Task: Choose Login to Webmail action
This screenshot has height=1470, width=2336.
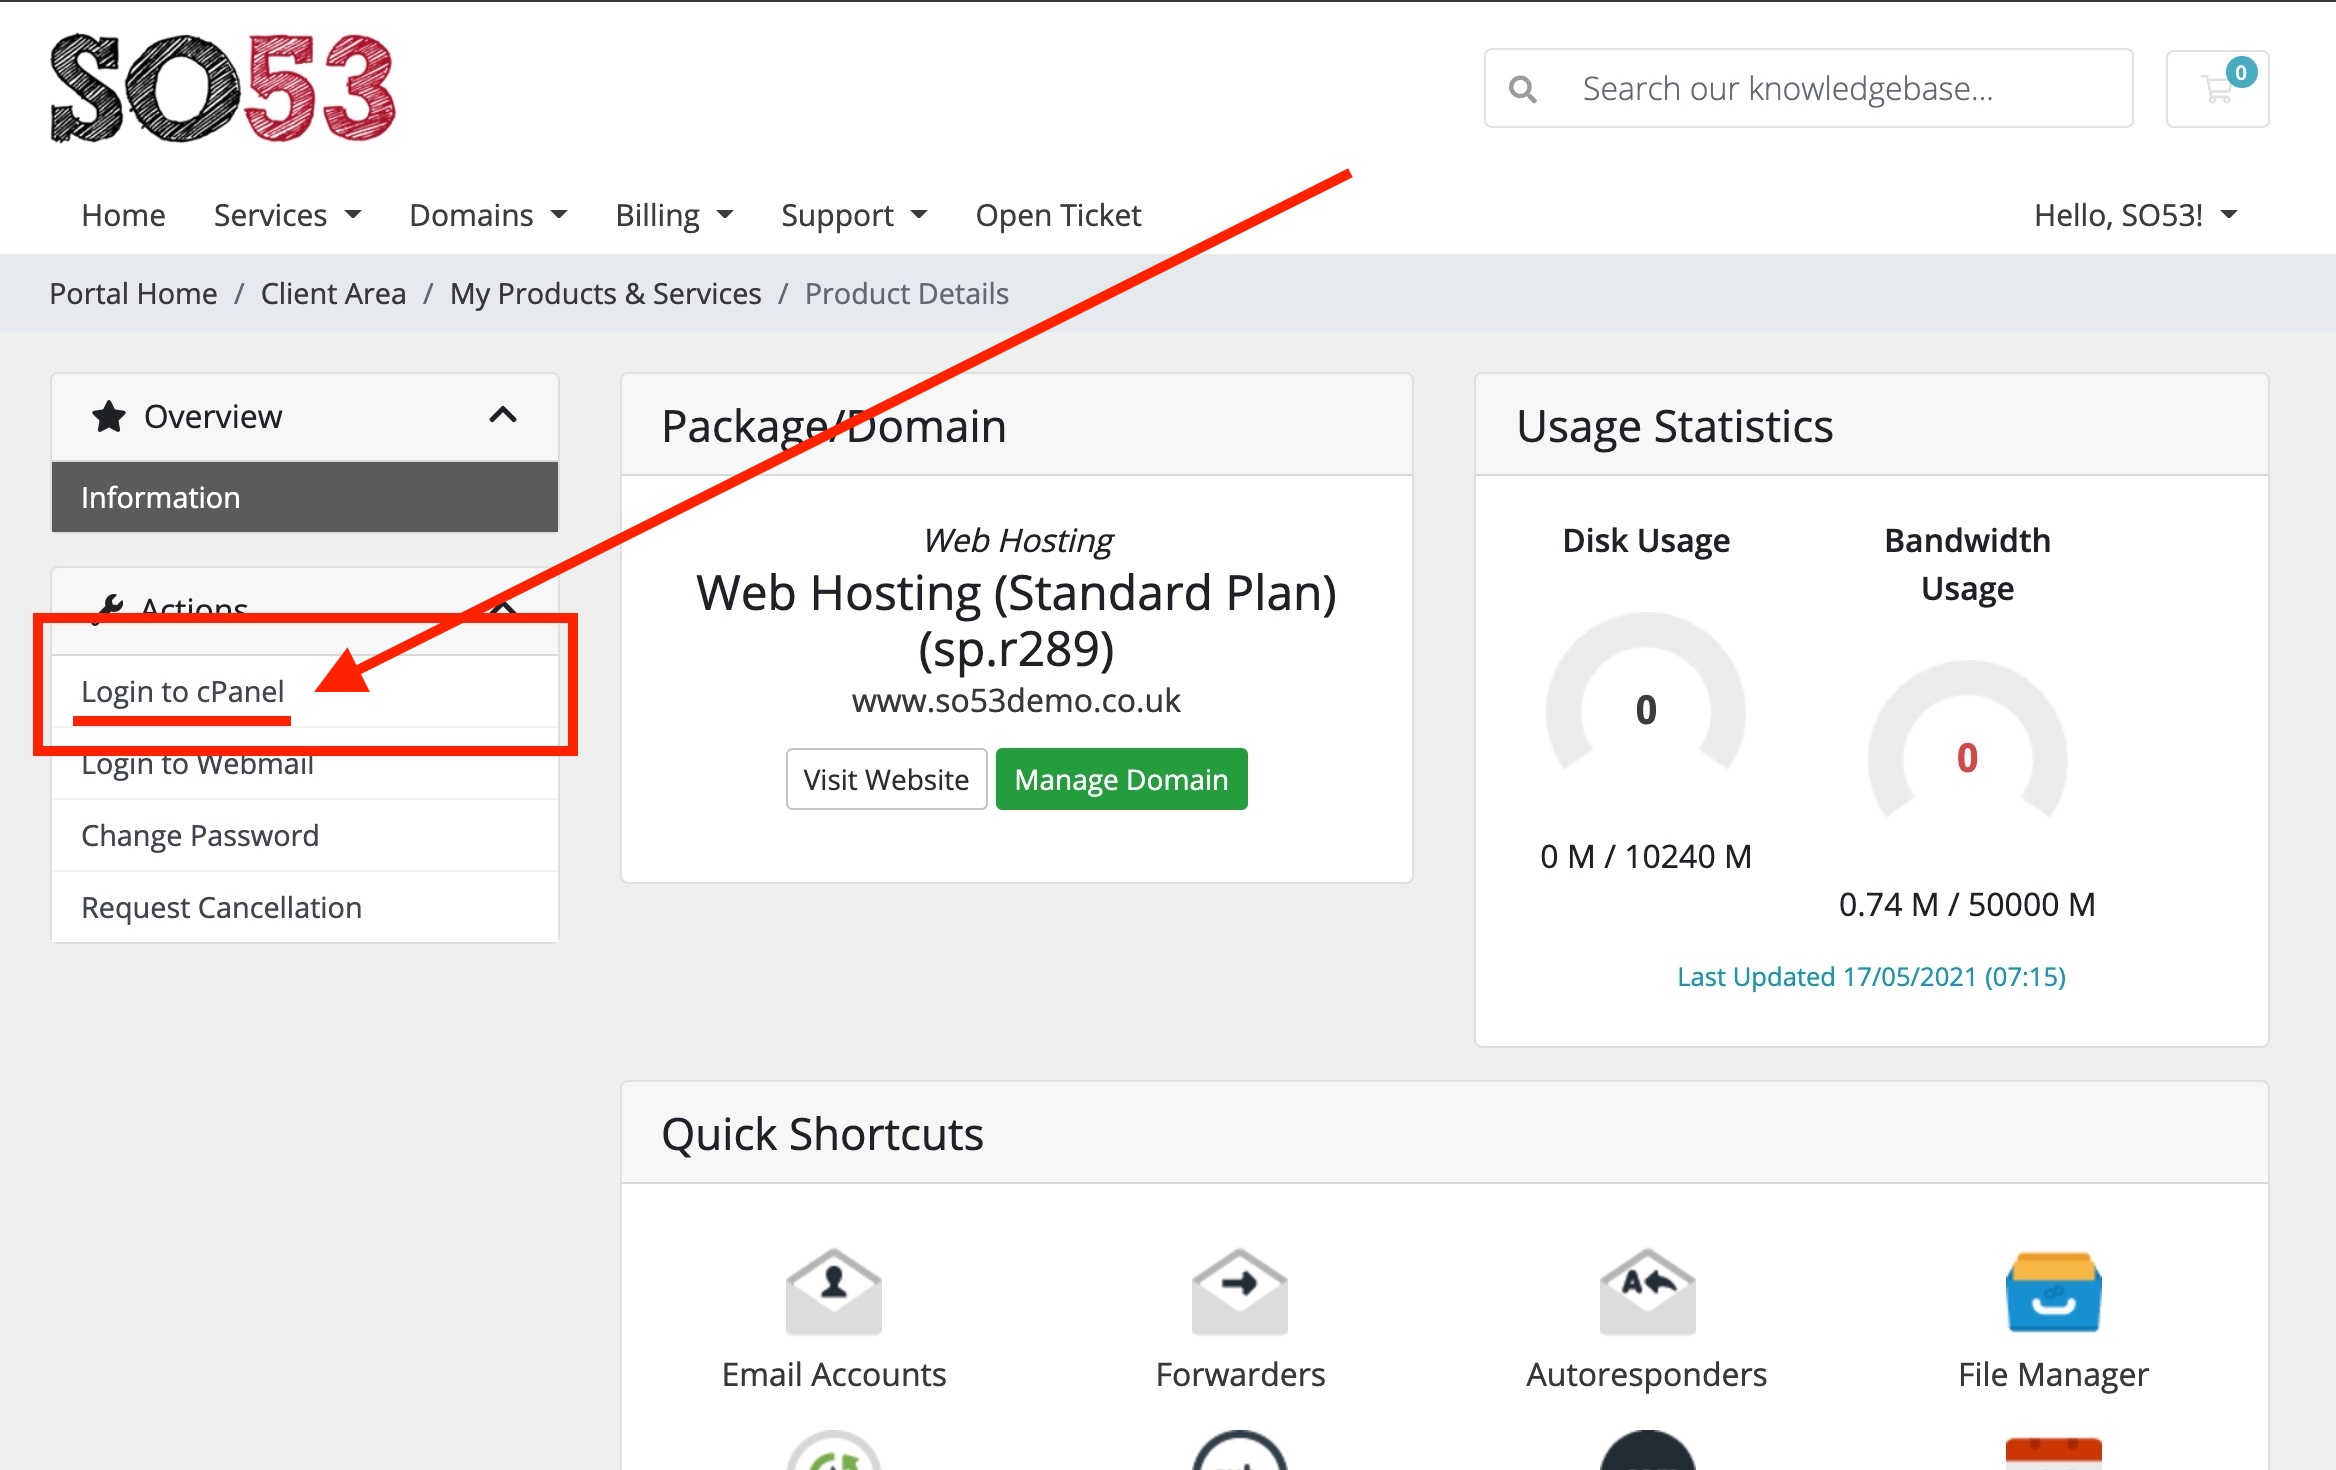Action: [x=305, y=763]
